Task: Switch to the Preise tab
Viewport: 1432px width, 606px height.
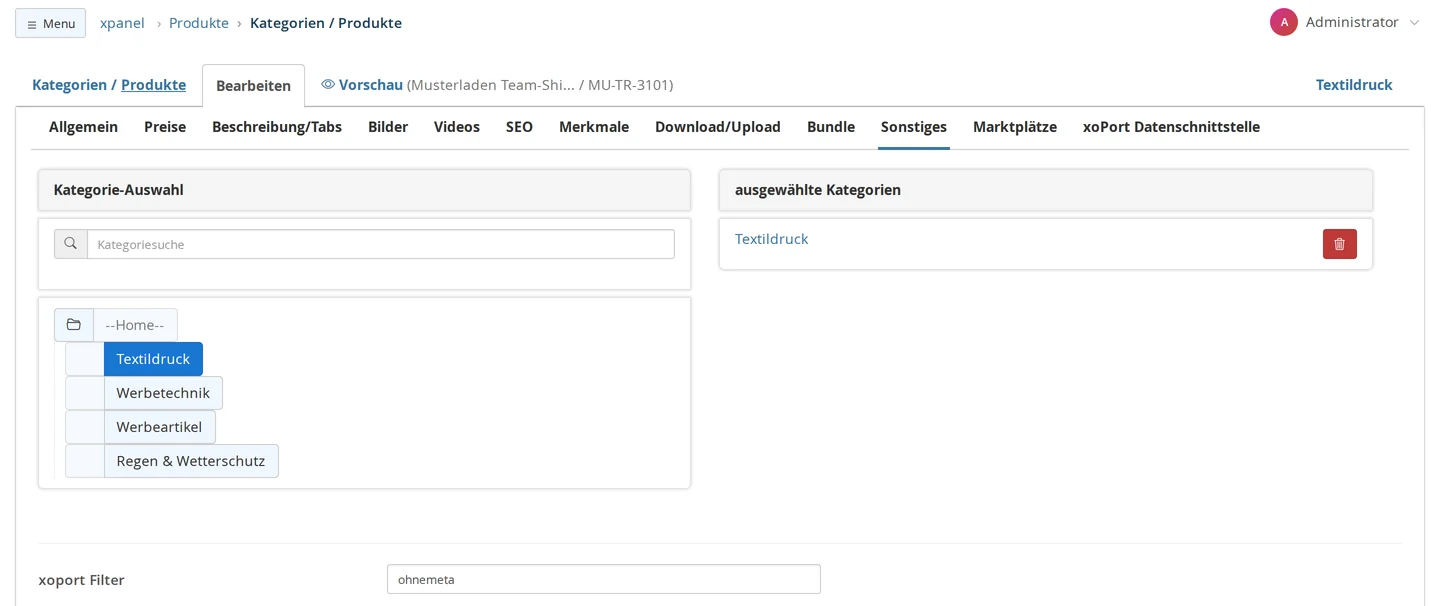Action: click(x=165, y=127)
